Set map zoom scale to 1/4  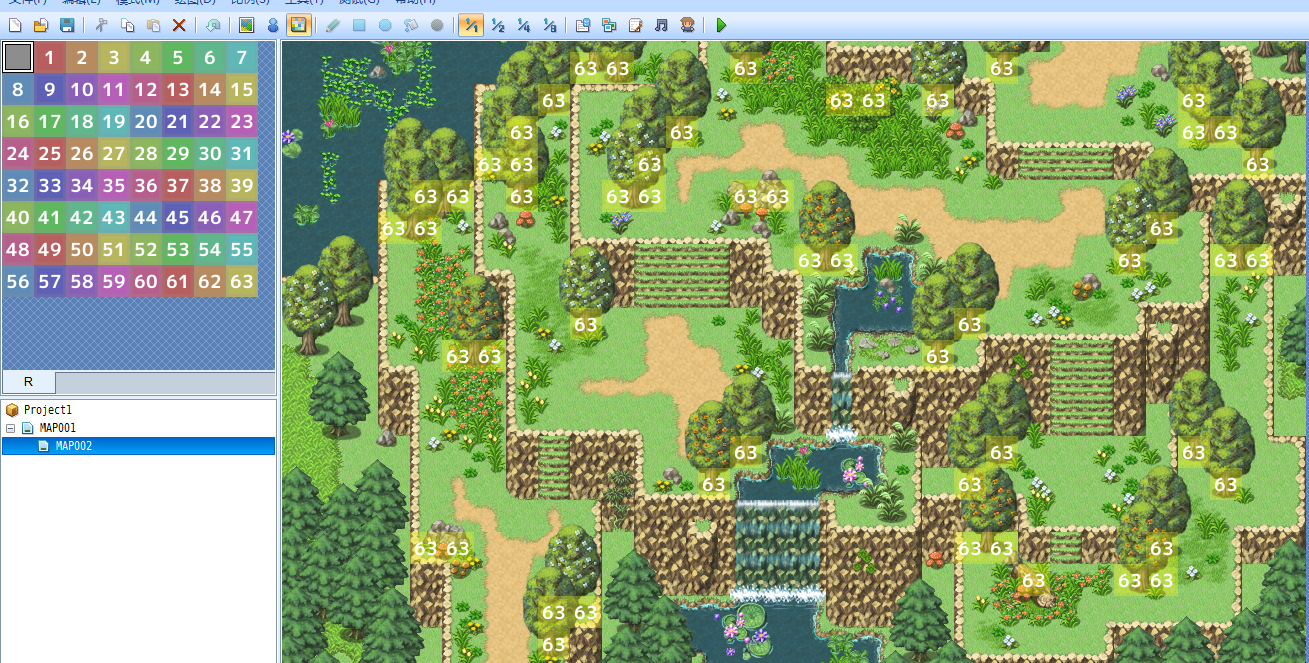523,25
